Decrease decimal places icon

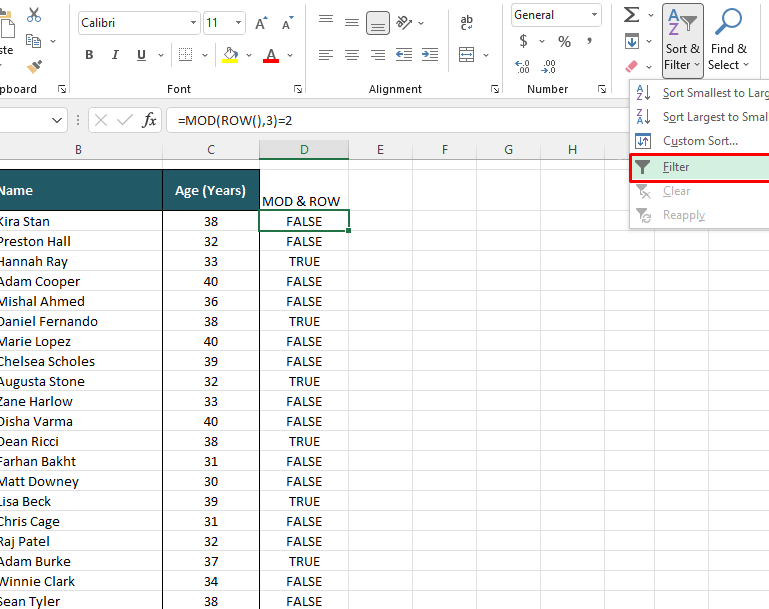coord(548,67)
